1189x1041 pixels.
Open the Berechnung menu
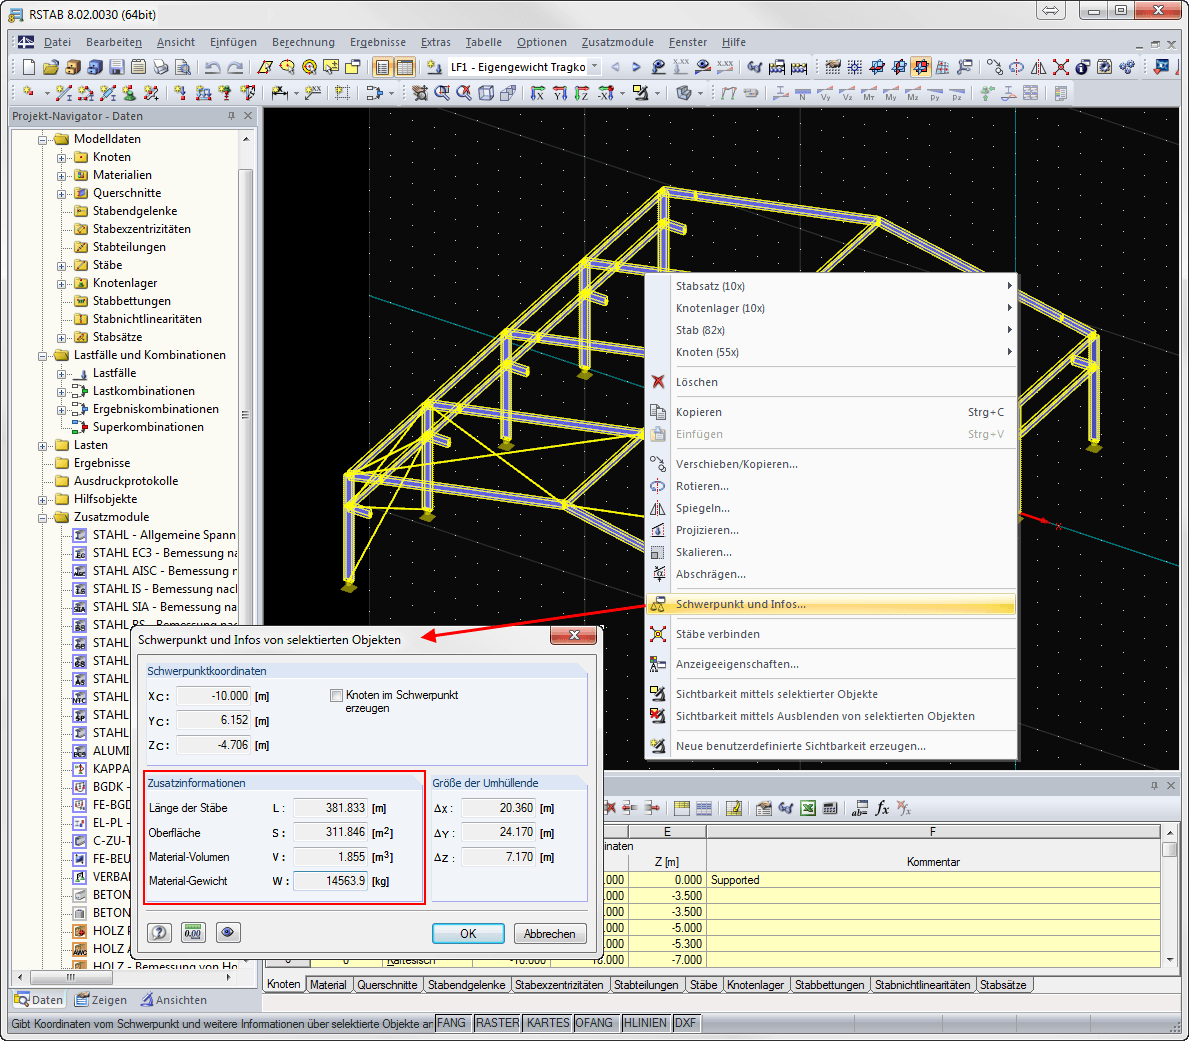303,42
